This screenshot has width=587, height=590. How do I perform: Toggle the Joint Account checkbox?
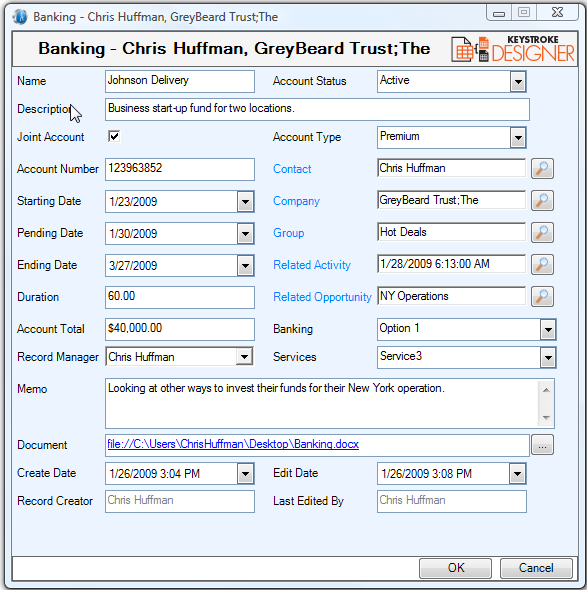pyautogui.click(x=114, y=136)
